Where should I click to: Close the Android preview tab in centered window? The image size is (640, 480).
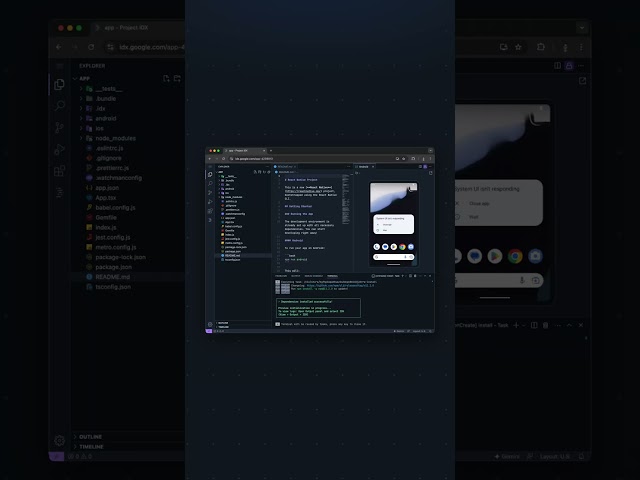point(373,167)
